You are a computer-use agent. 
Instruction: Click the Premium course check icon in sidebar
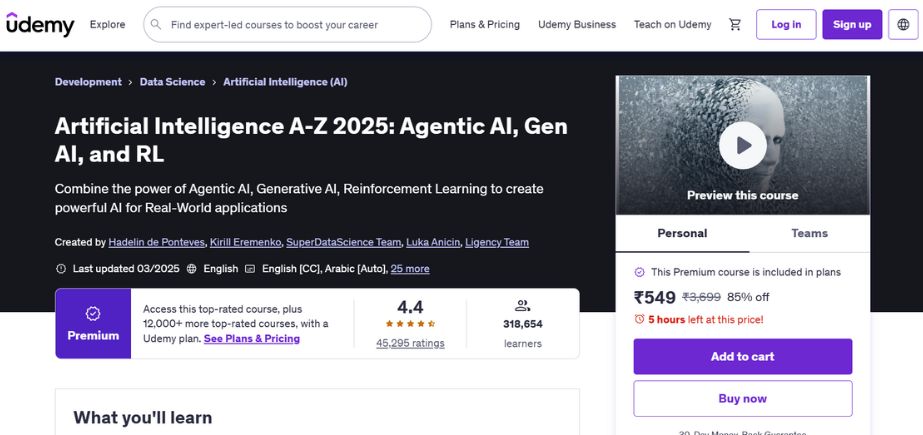(639, 272)
